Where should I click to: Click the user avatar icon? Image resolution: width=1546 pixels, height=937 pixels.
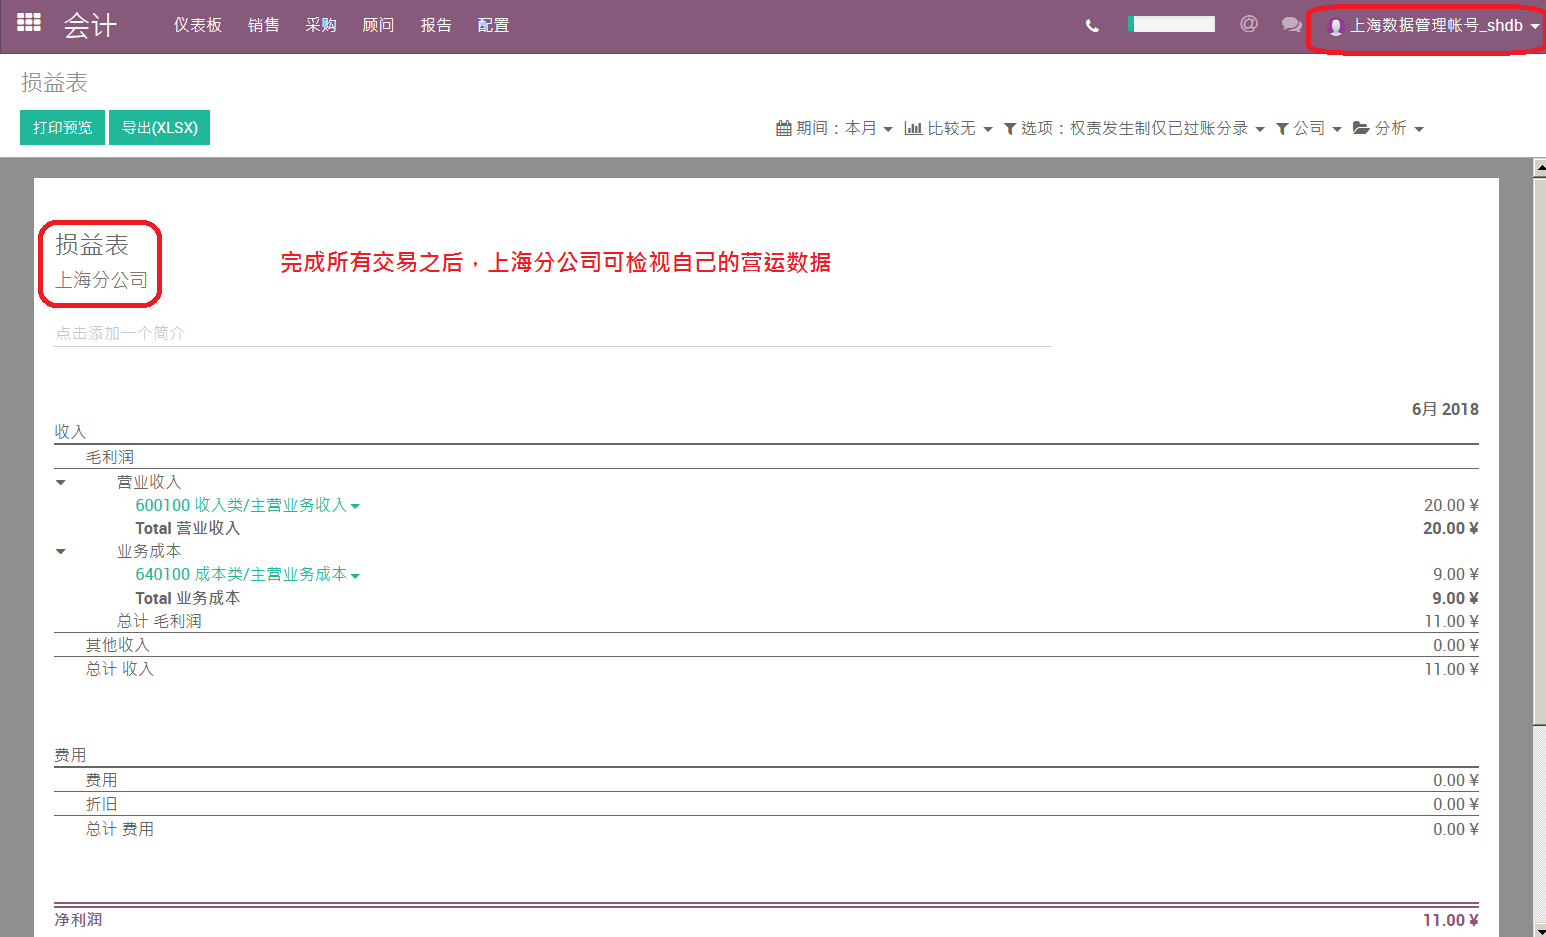pyautogui.click(x=1335, y=27)
